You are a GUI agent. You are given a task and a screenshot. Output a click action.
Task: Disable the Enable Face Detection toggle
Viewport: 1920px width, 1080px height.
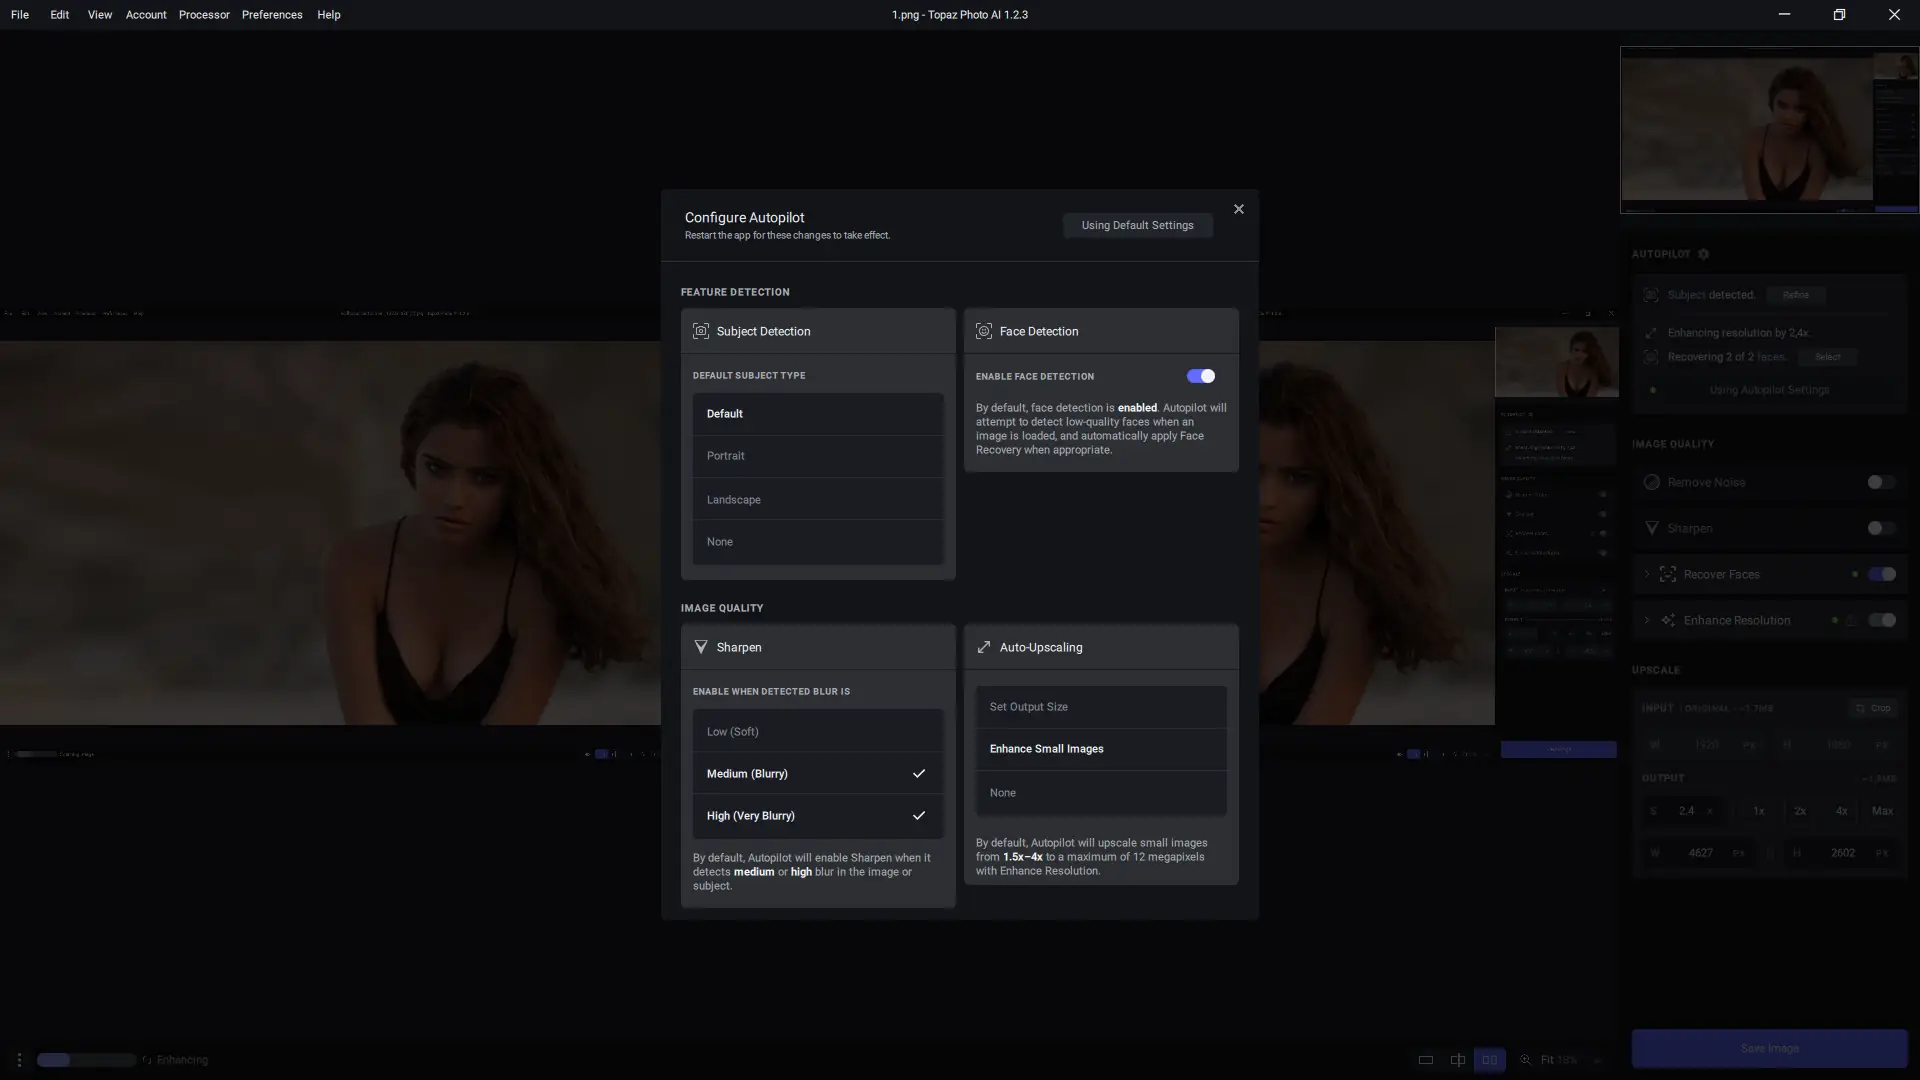1200,376
